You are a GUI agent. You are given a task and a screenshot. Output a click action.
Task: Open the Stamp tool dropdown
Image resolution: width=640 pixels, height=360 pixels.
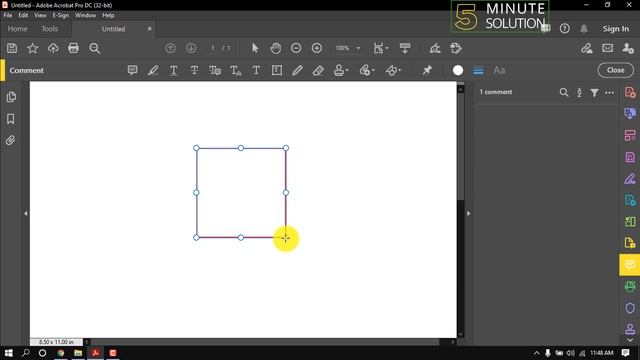[x=341, y=70]
